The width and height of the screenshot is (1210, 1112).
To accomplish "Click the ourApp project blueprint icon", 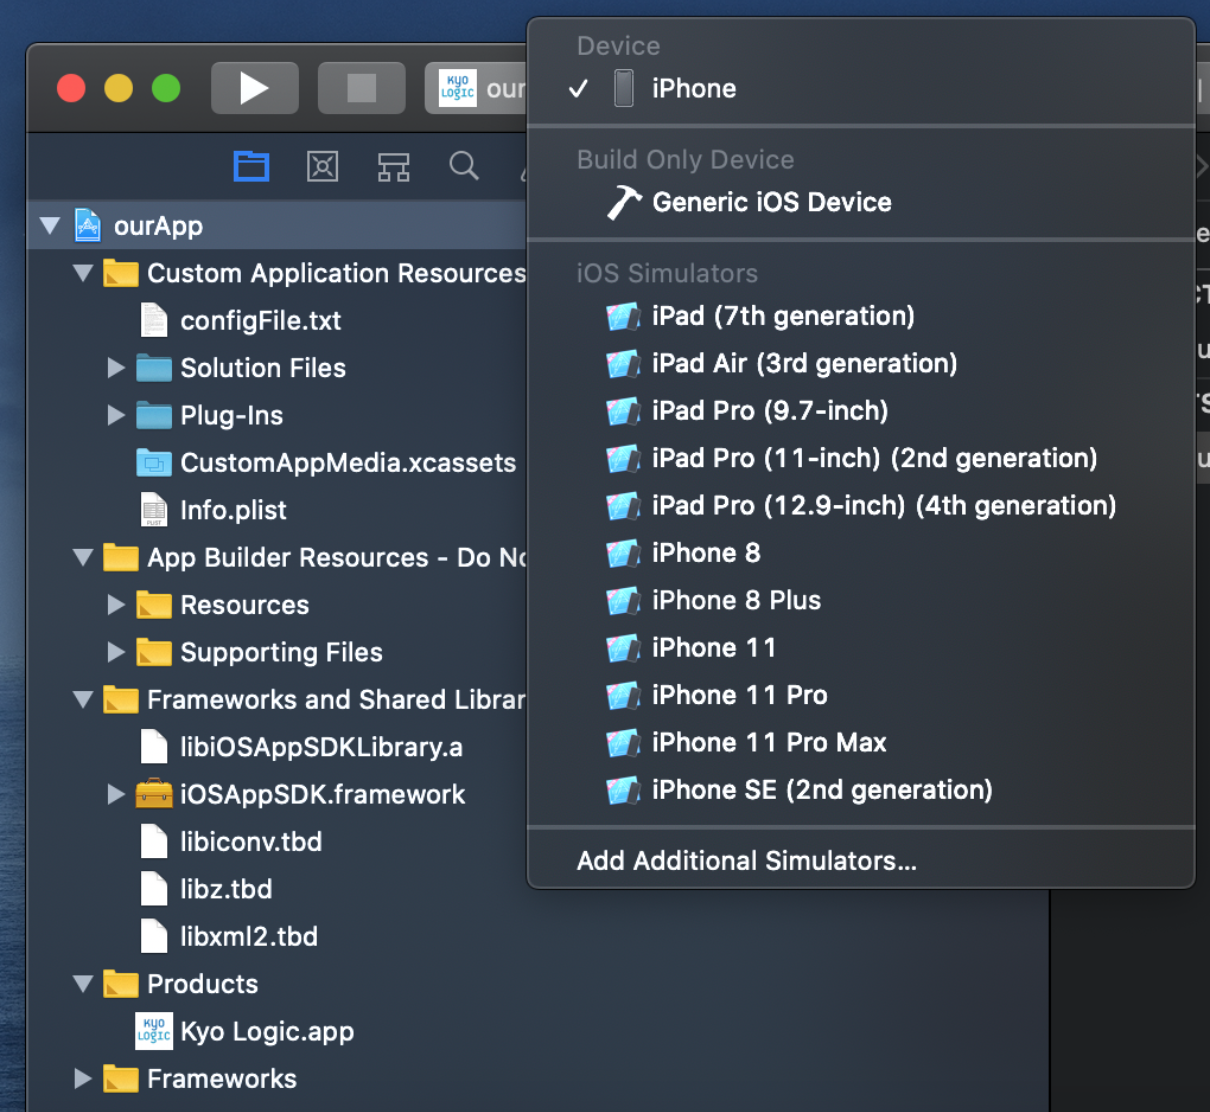I will (88, 226).
